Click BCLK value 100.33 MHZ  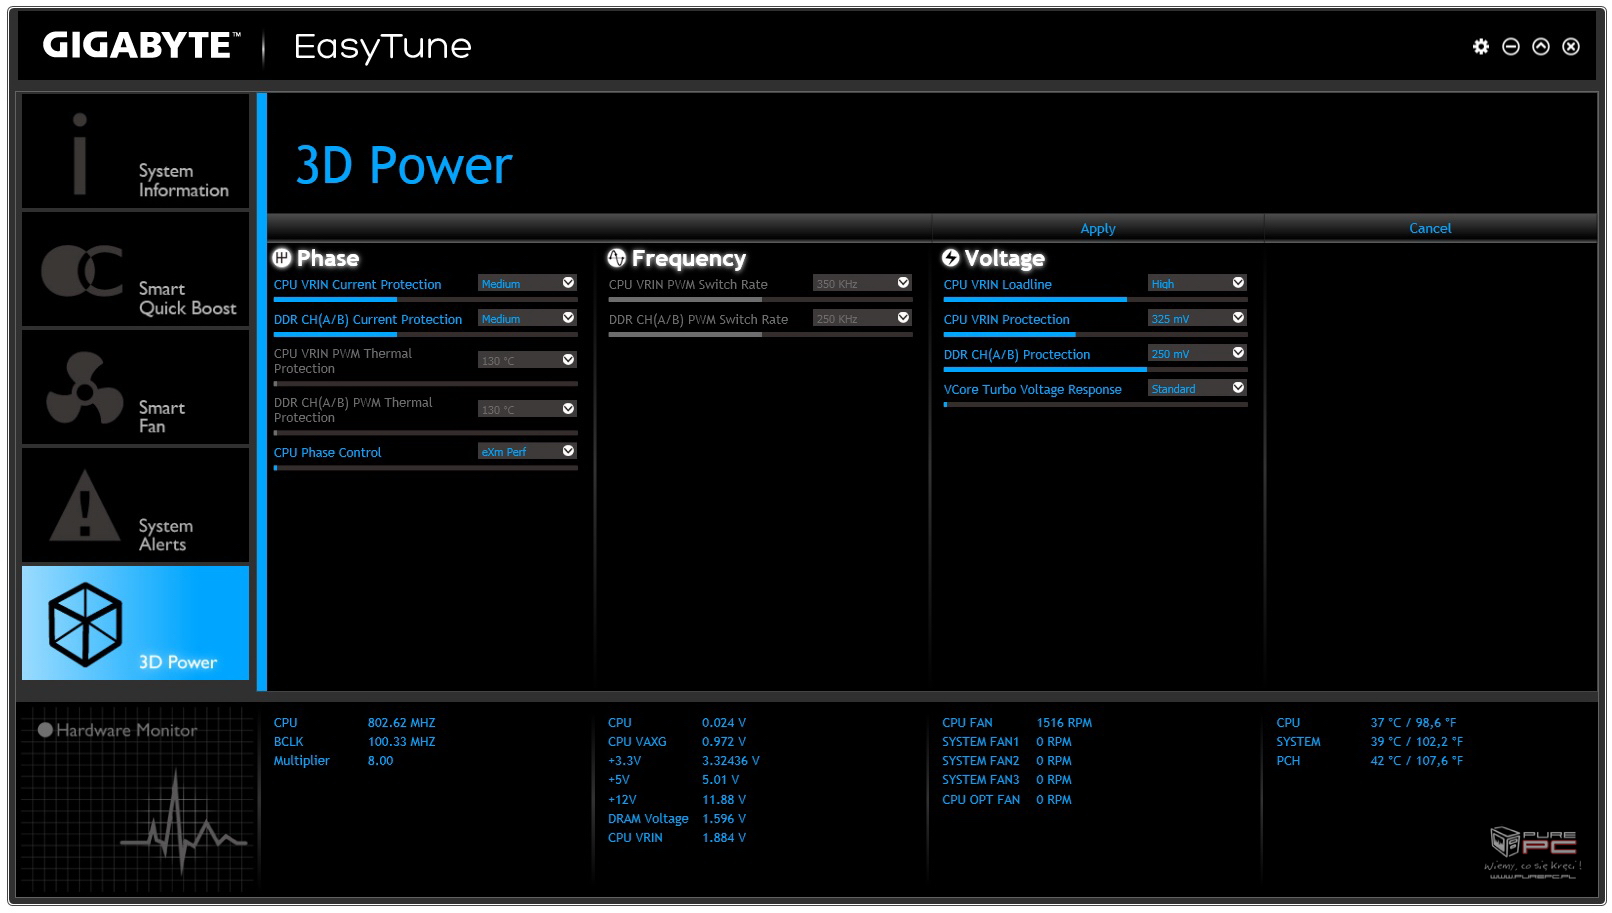(x=401, y=742)
